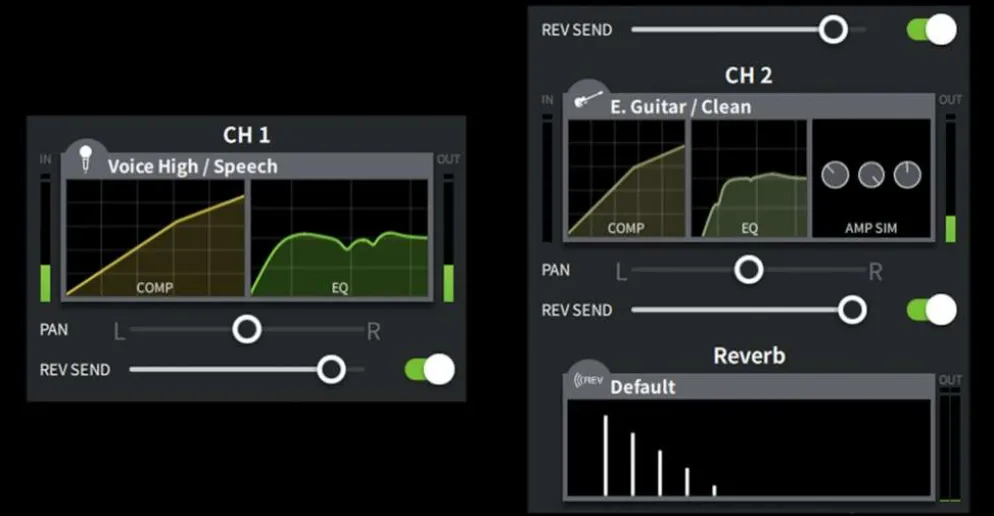Click the CH 2 PAN slider handle
This screenshot has height=516, width=994.
tap(749, 270)
